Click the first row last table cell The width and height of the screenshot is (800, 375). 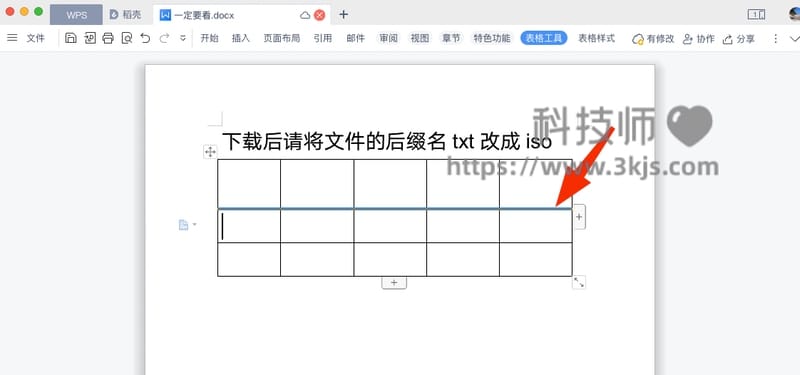[536, 184]
